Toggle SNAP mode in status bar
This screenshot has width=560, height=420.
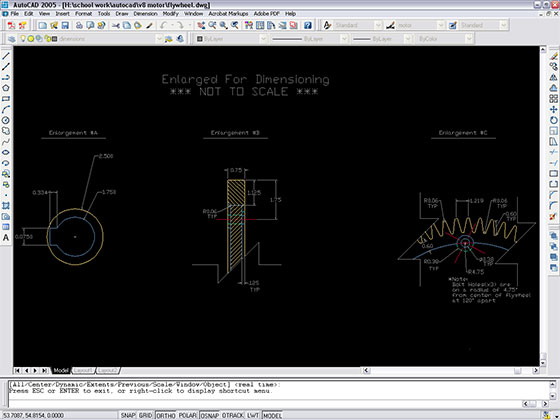(x=128, y=415)
